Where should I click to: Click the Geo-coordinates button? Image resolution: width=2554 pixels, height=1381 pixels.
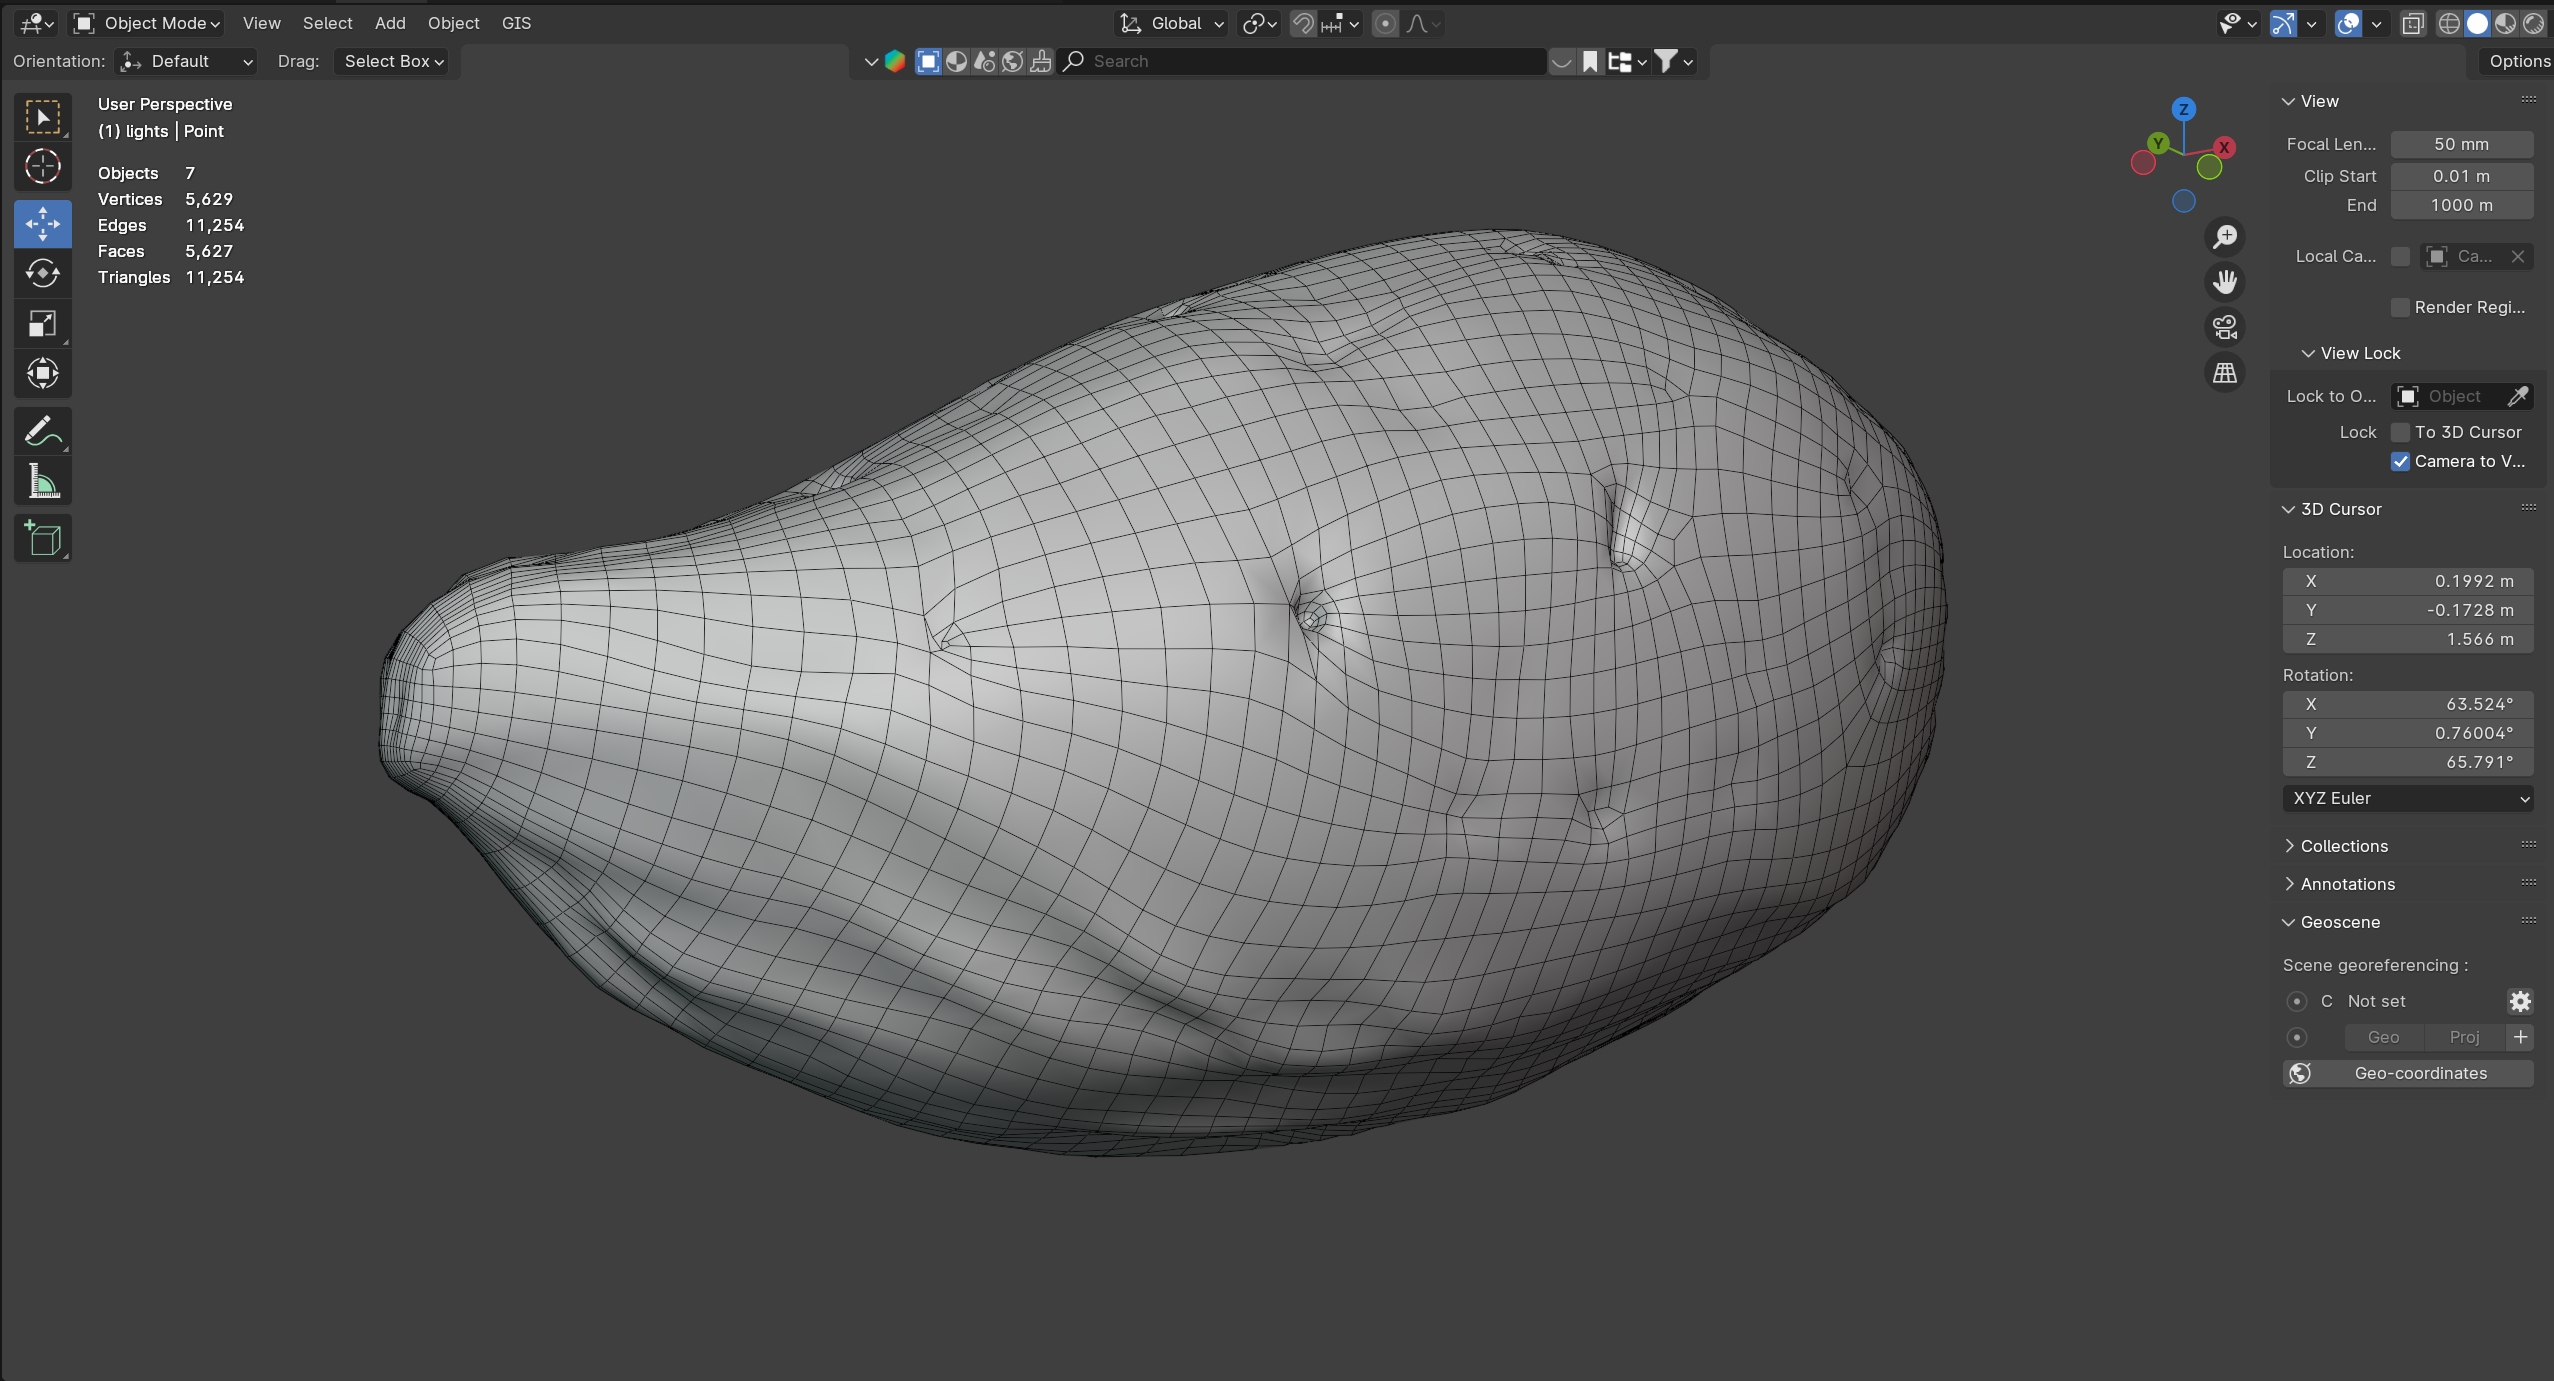pos(2407,1073)
